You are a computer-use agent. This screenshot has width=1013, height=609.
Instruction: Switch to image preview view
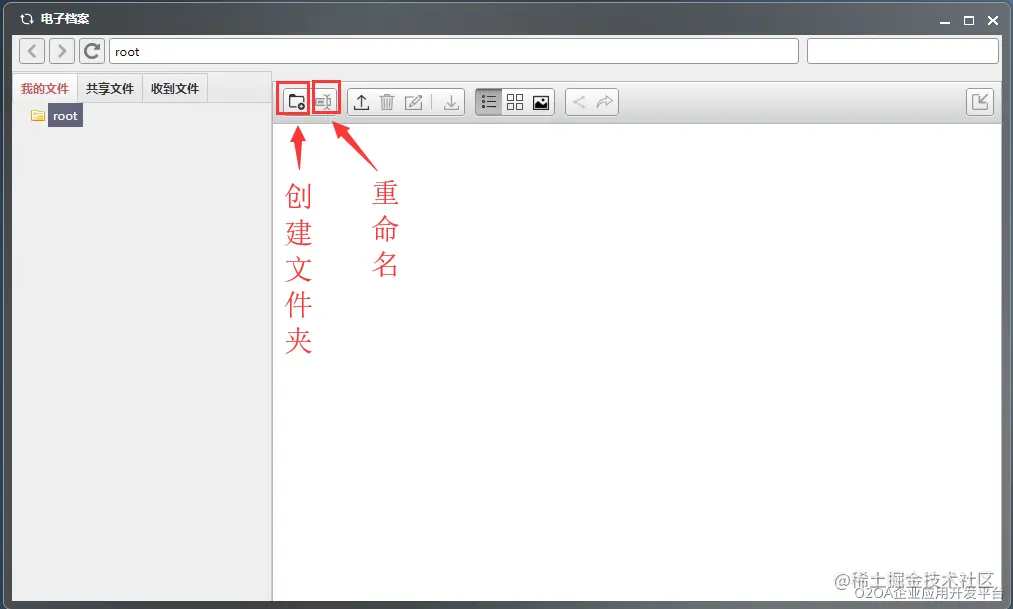pyautogui.click(x=541, y=102)
